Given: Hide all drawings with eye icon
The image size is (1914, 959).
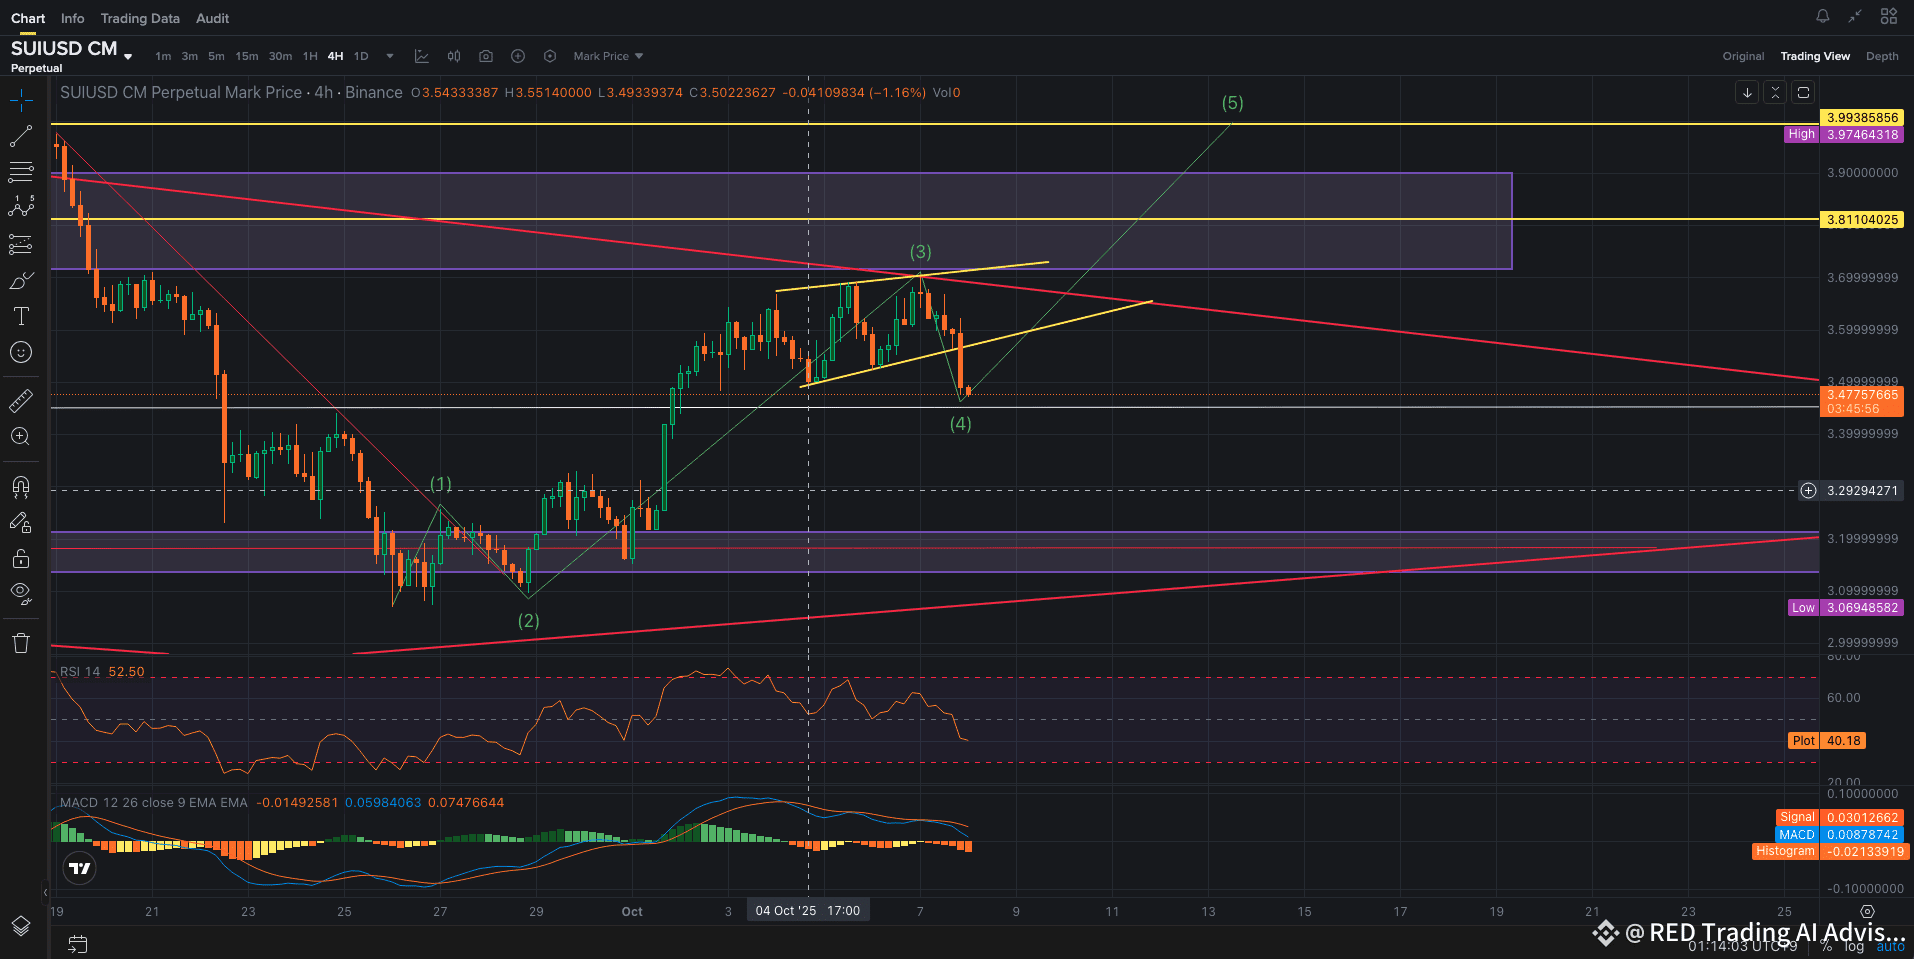Looking at the screenshot, I should [x=21, y=594].
